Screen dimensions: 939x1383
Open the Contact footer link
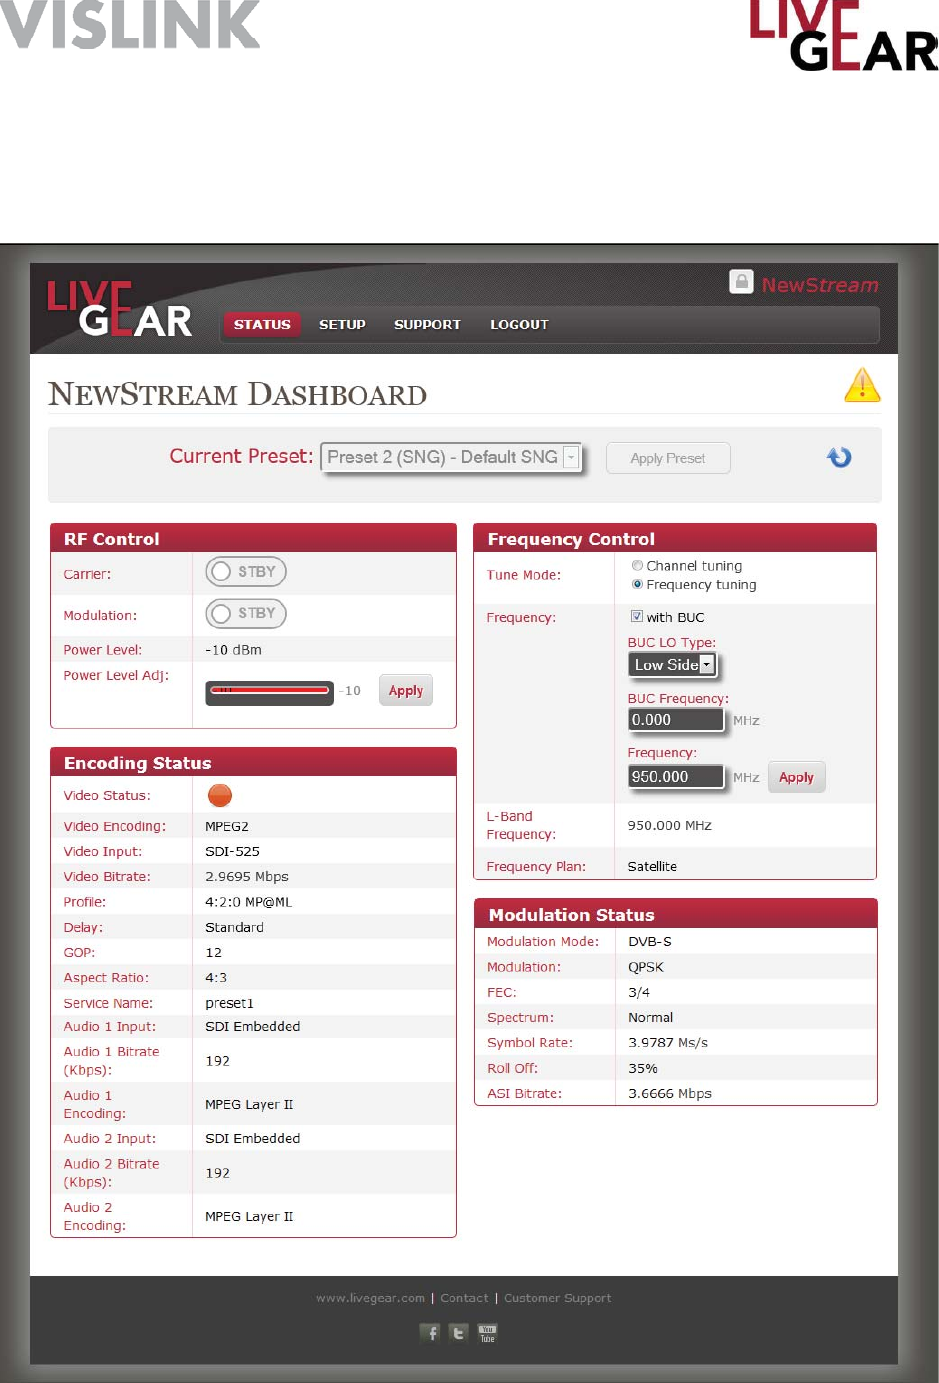coord(464,1298)
